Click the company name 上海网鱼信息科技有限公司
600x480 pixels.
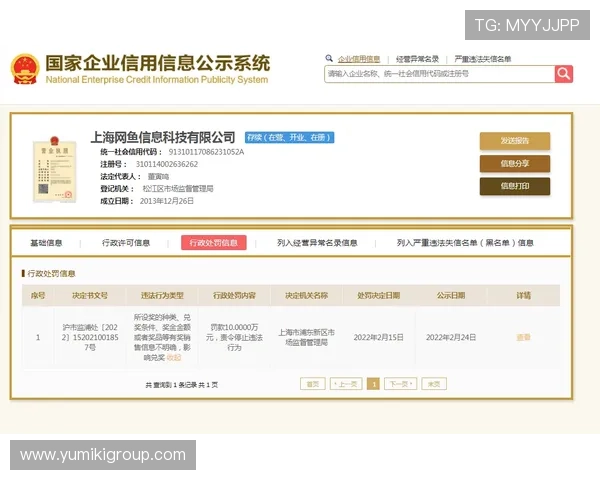(163, 137)
